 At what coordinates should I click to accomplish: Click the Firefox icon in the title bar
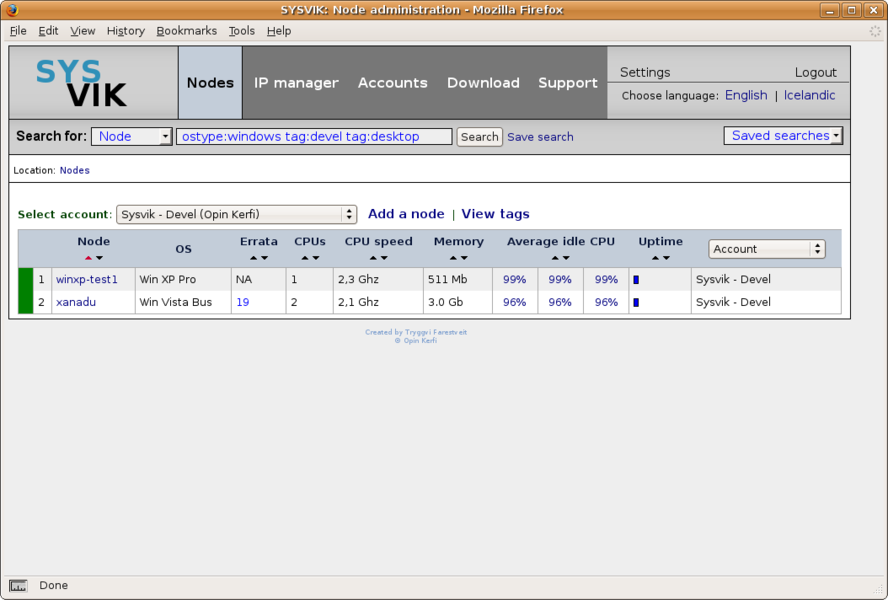point(12,10)
